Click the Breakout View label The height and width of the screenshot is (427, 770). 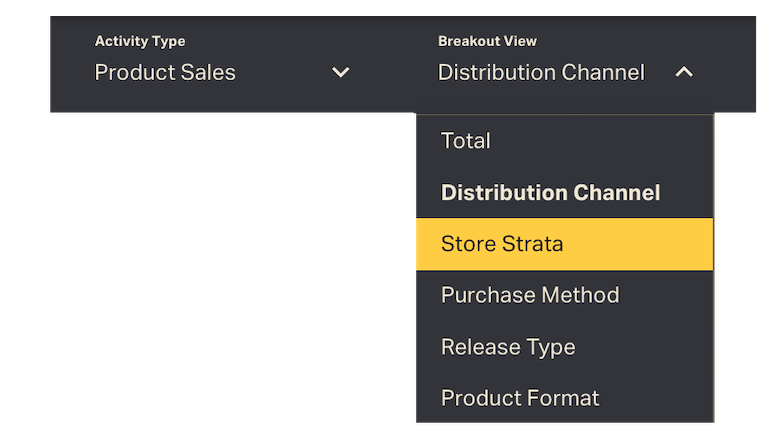(x=487, y=42)
